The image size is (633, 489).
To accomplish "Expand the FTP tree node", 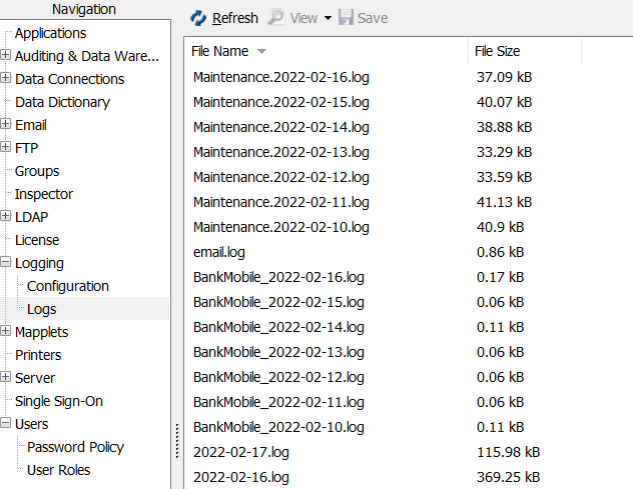I will click(x=6, y=148).
